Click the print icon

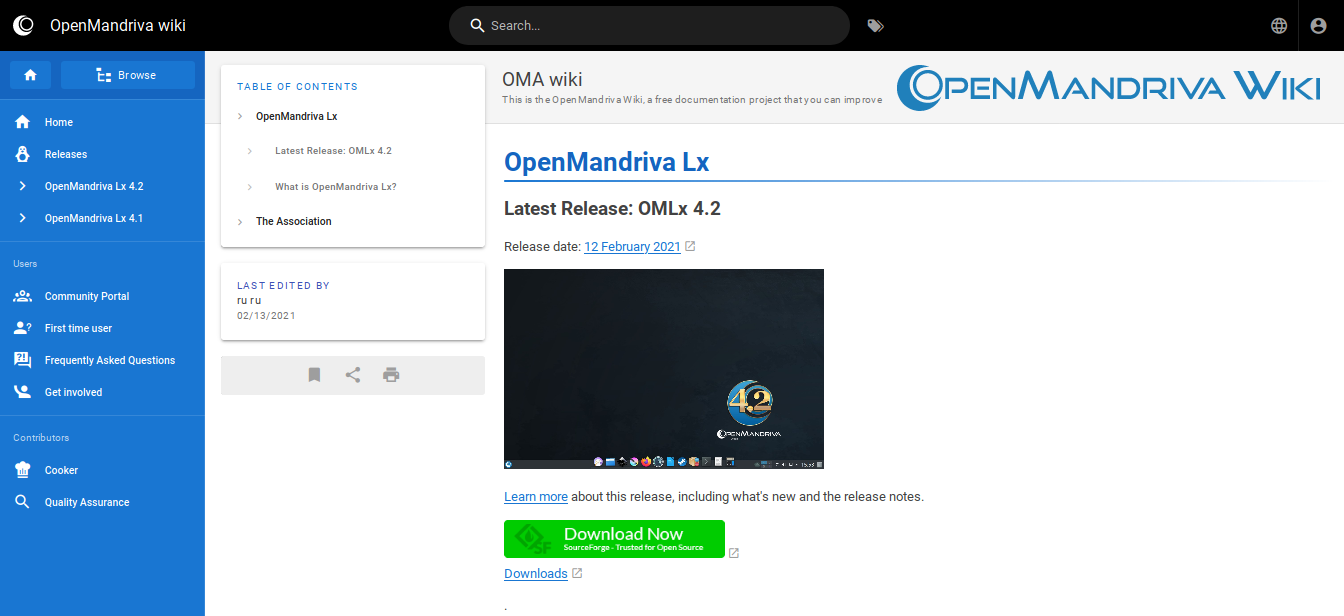pos(391,375)
